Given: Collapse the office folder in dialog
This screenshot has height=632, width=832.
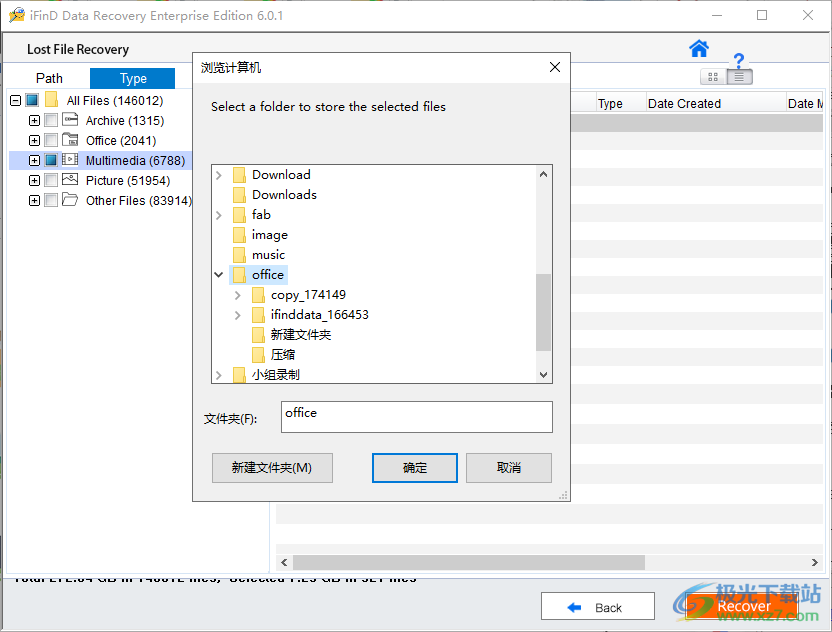Looking at the screenshot, I should pos(219,274).
